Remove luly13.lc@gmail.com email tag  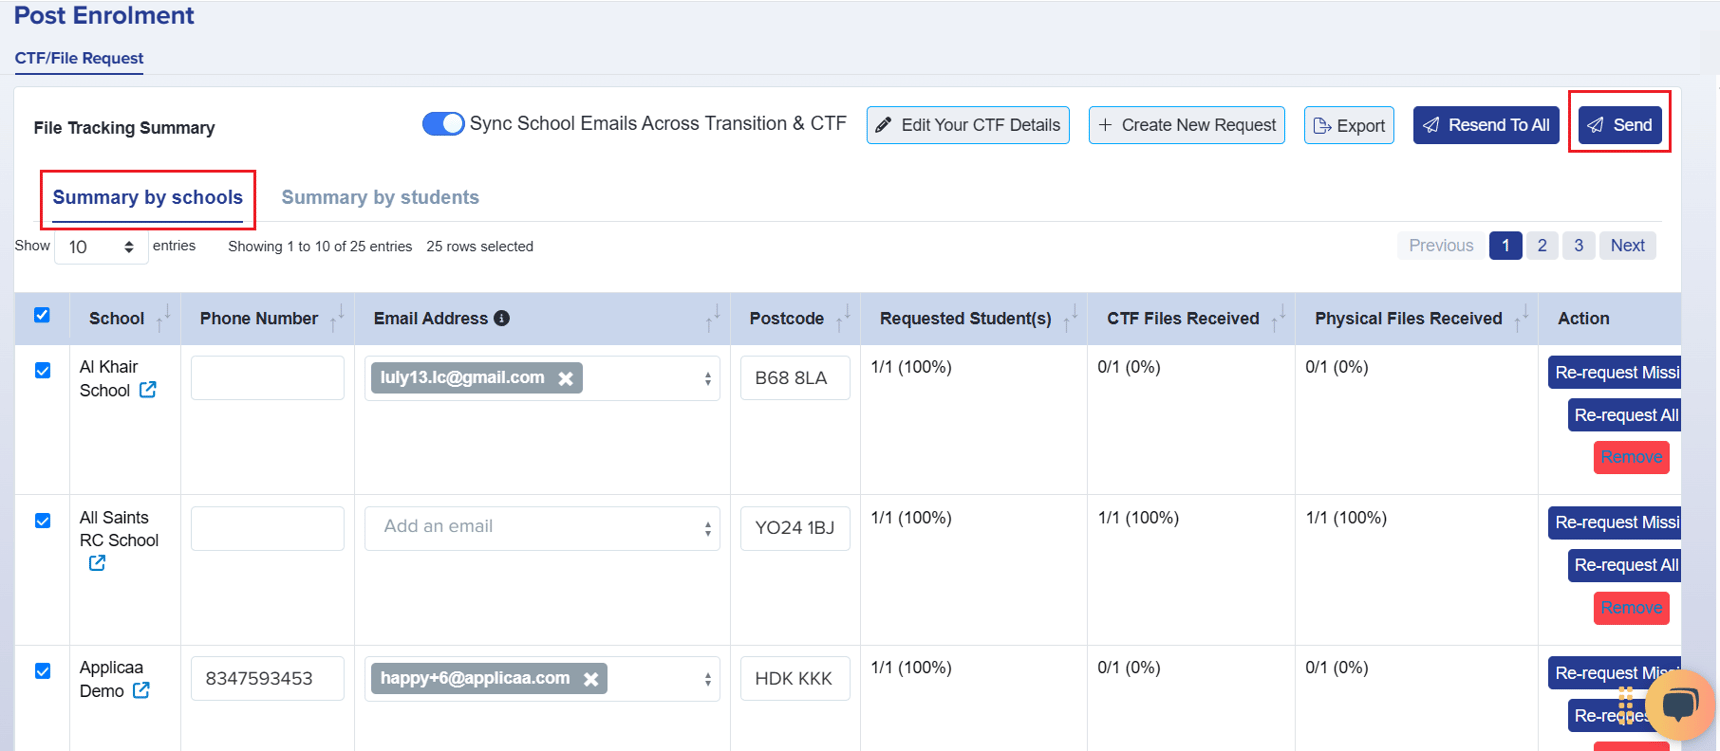click(566, 378)
